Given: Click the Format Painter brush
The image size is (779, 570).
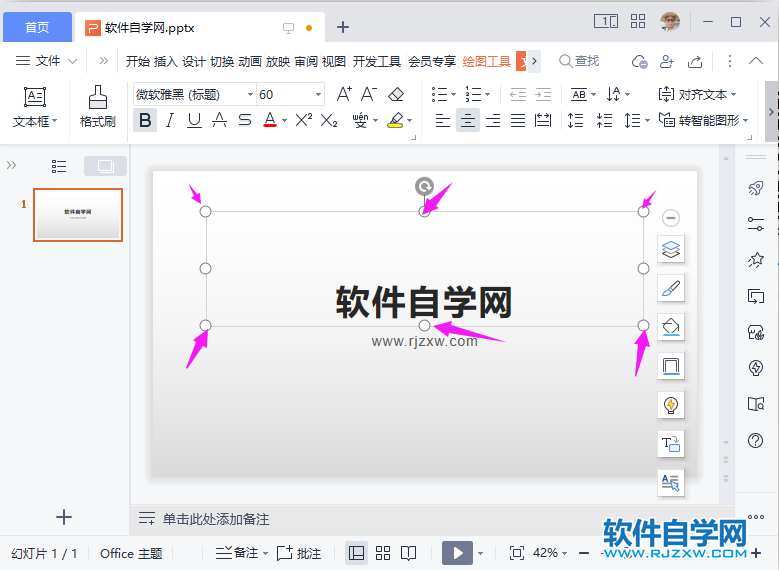Looking at the screenshot, I should pos(98,106).
